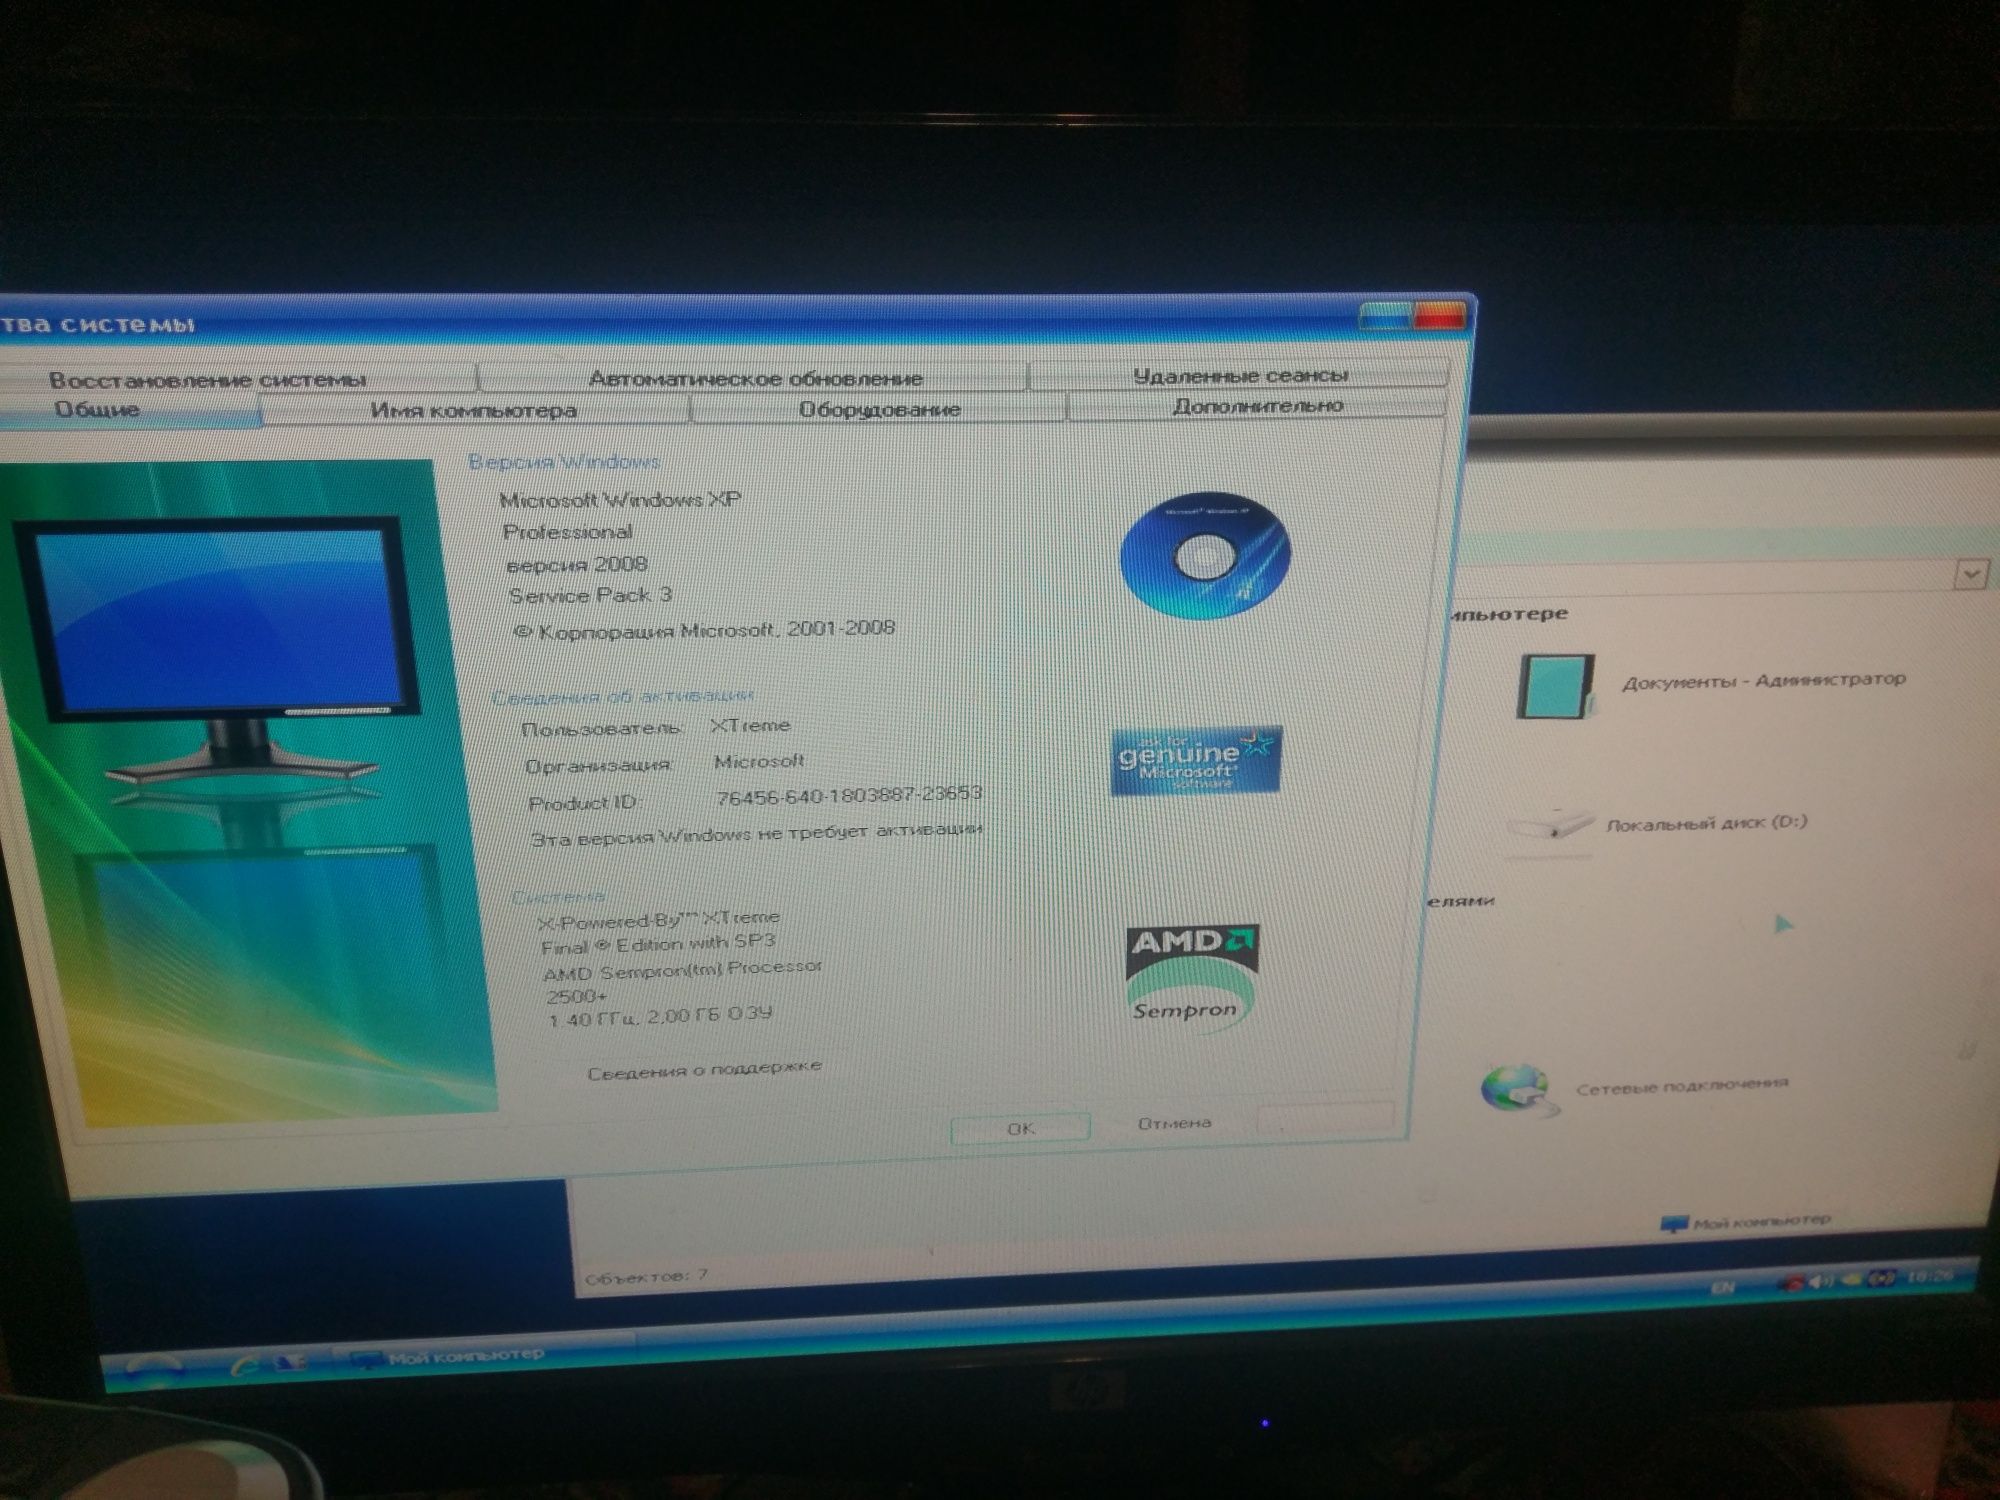Click the blue network tray icon

tap(1883, 1278)
